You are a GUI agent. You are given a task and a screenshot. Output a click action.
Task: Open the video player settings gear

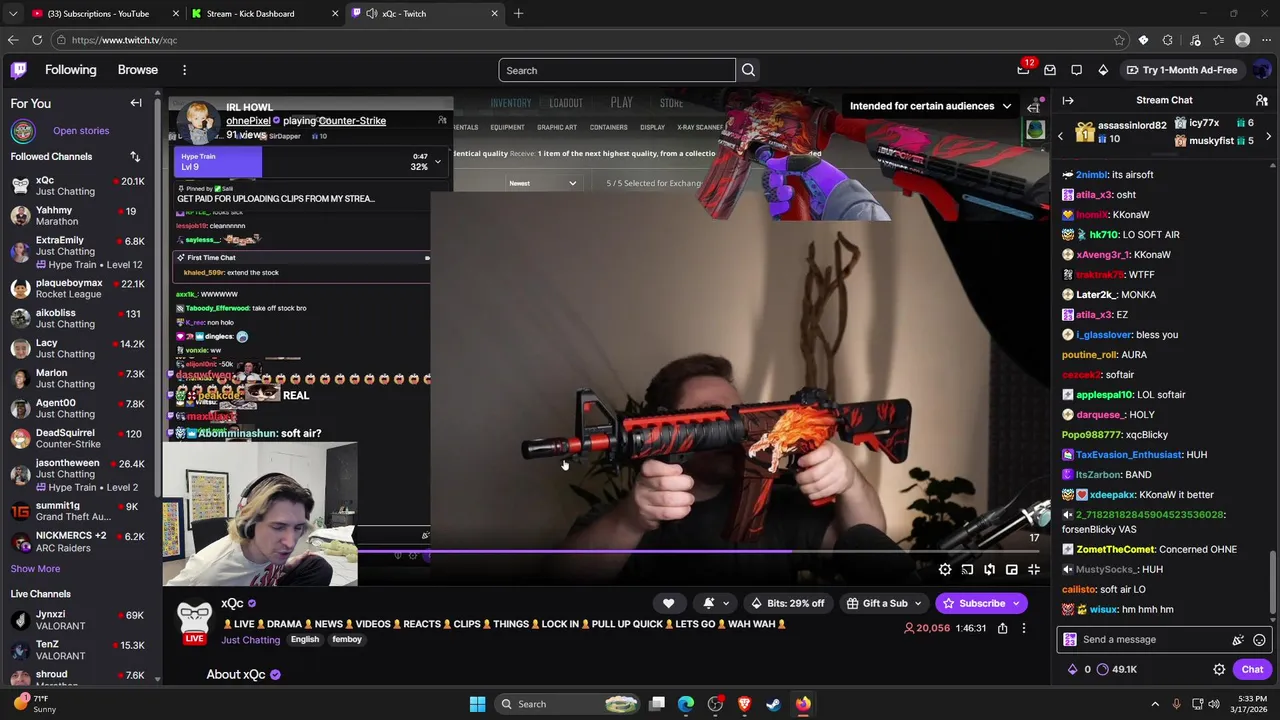click(945, 569)
